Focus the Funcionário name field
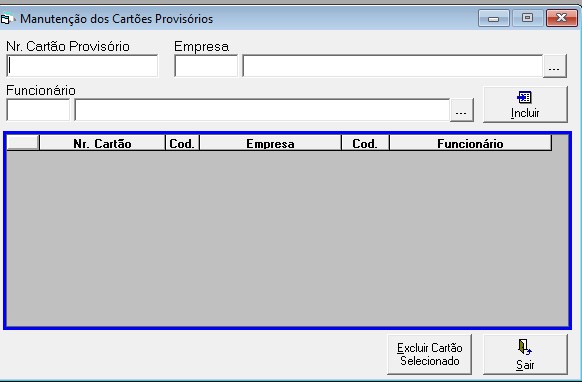 click(x=262, y=110)
